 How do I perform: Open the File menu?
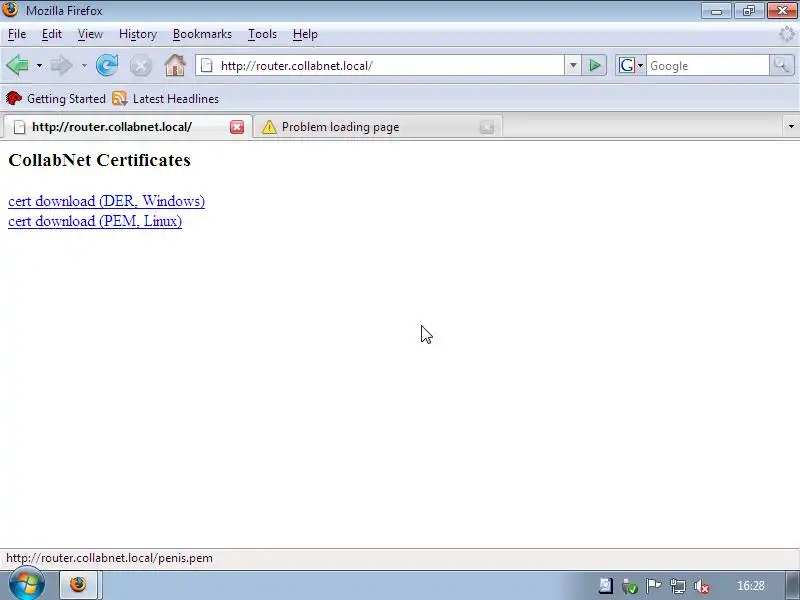click(17, 34)
